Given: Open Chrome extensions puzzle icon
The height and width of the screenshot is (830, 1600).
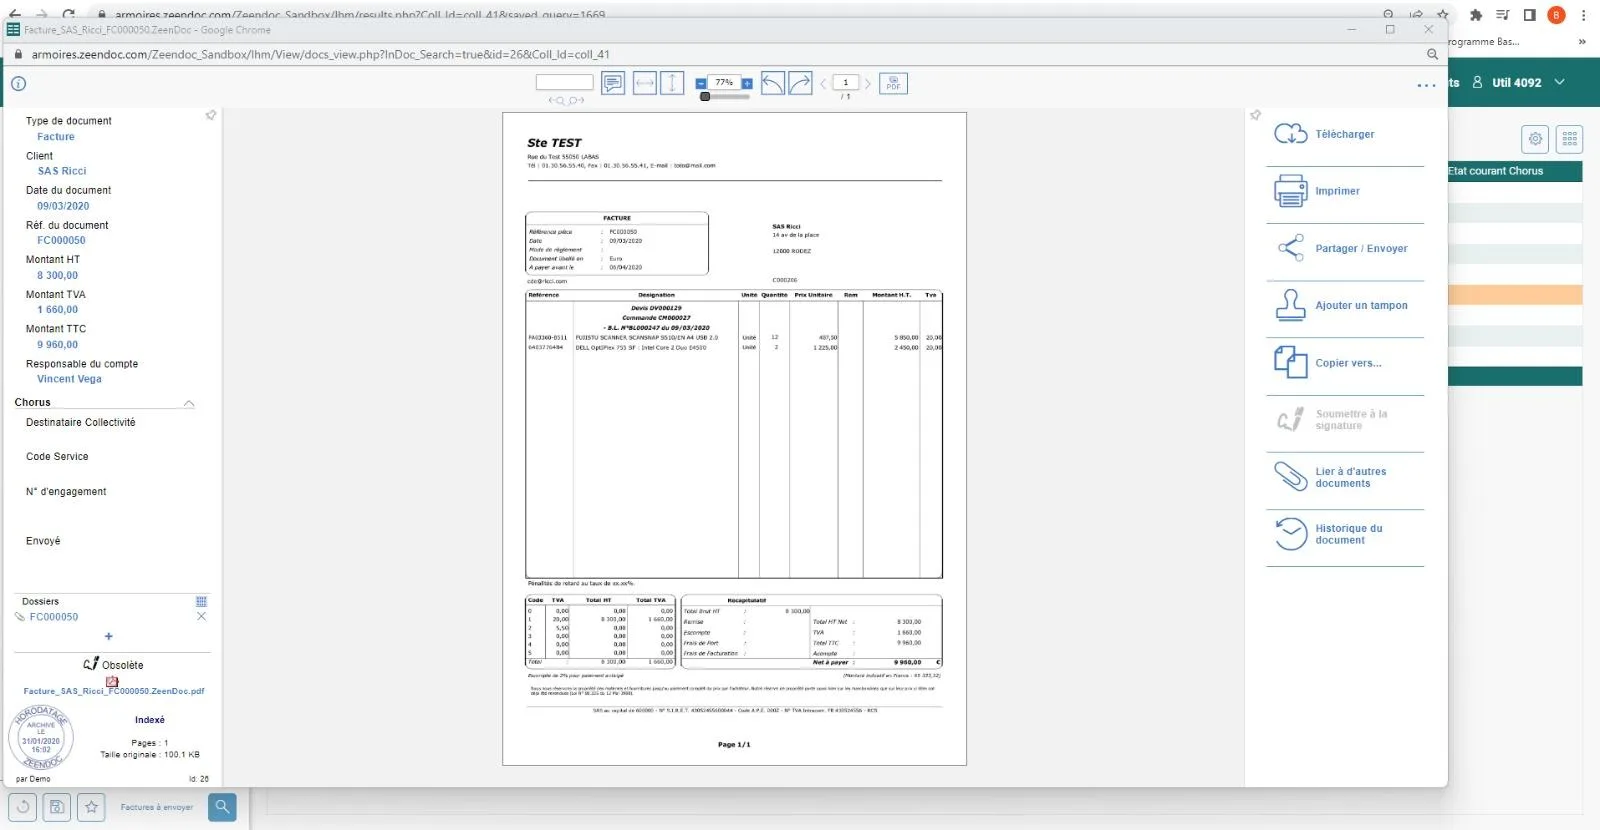Looking at the screenshot, I should click(x=1475, y=15).
